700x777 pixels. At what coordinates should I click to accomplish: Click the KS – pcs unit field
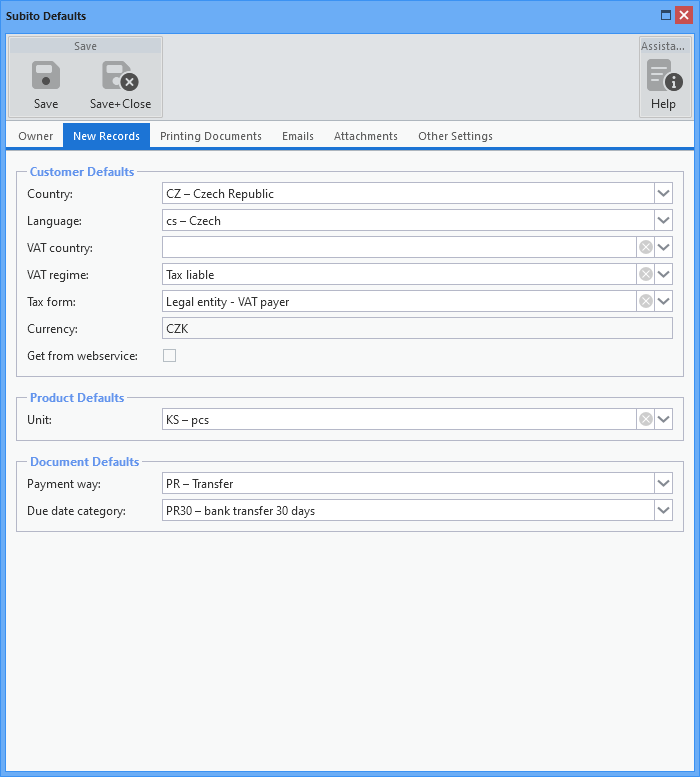click(399, 420)
